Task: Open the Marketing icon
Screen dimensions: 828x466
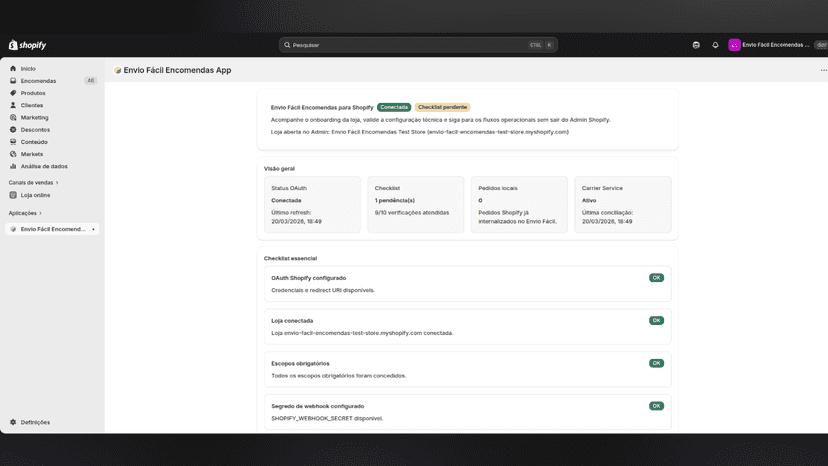Action: coord(13,117)
